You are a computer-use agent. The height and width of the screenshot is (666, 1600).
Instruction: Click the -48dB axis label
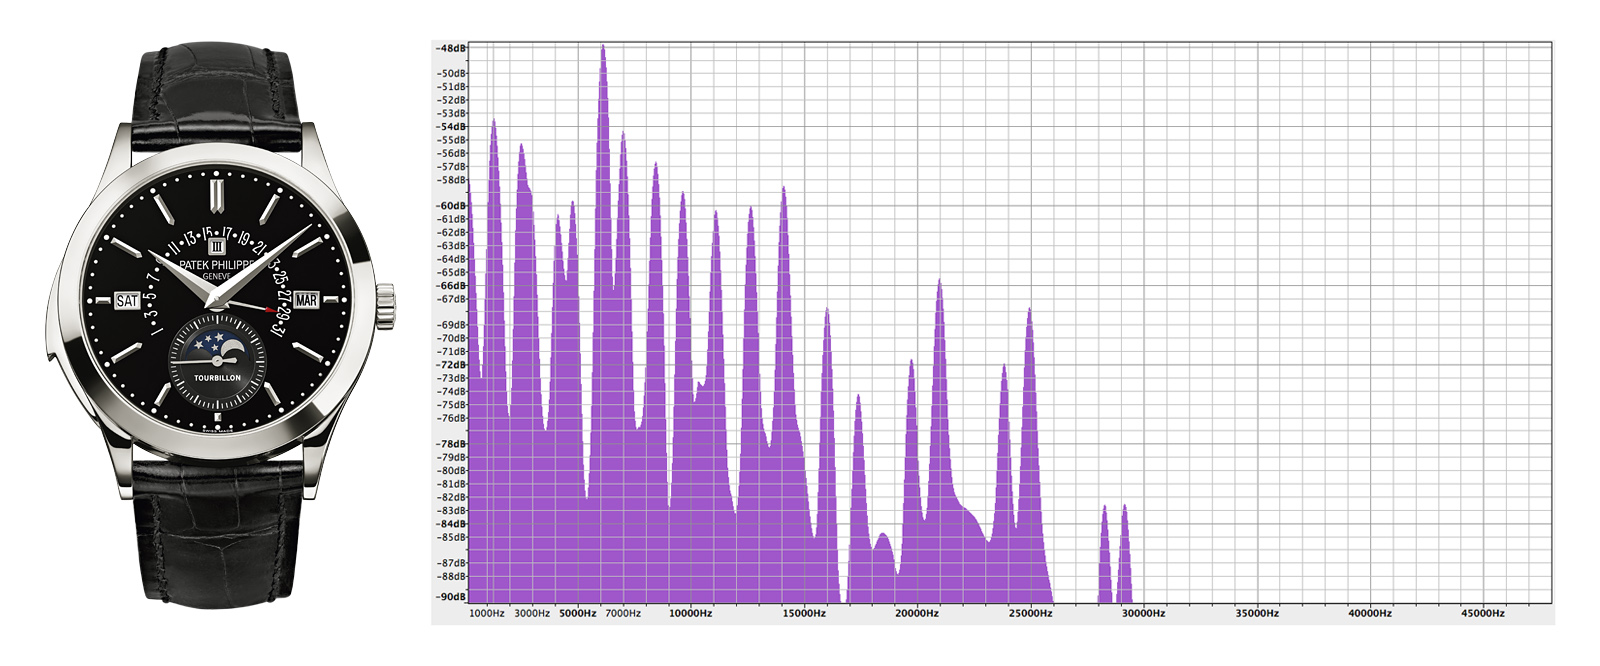451,48
